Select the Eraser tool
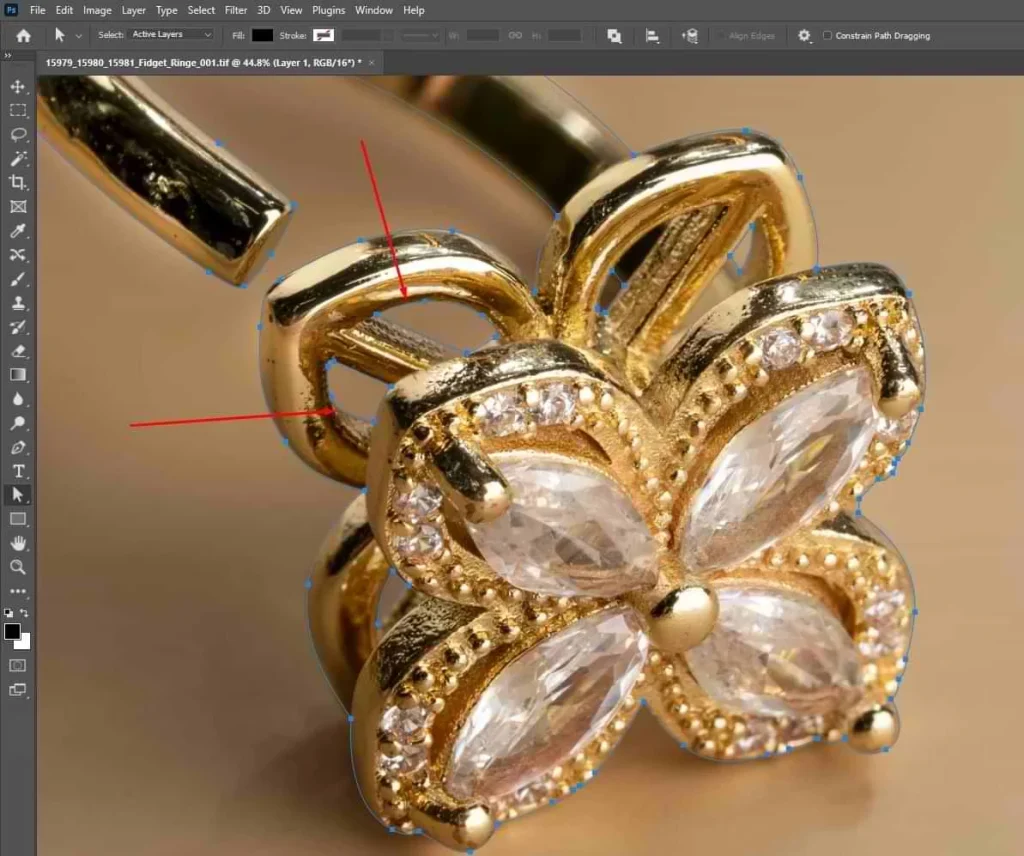1024x856 pixels. tap(17, 351)
